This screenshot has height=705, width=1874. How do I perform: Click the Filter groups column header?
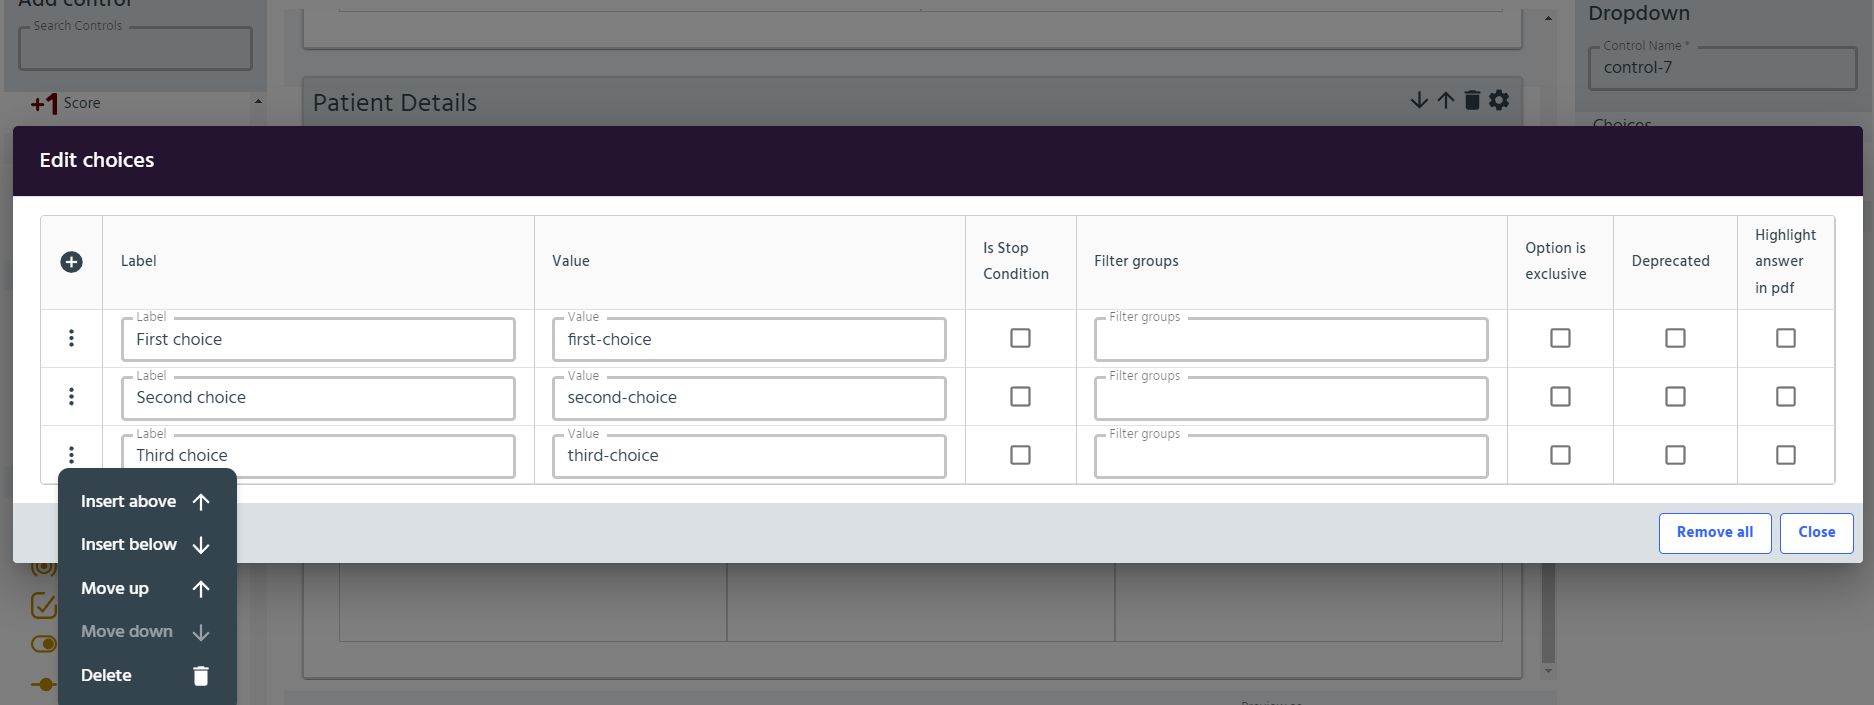(x=1136, y=261)
